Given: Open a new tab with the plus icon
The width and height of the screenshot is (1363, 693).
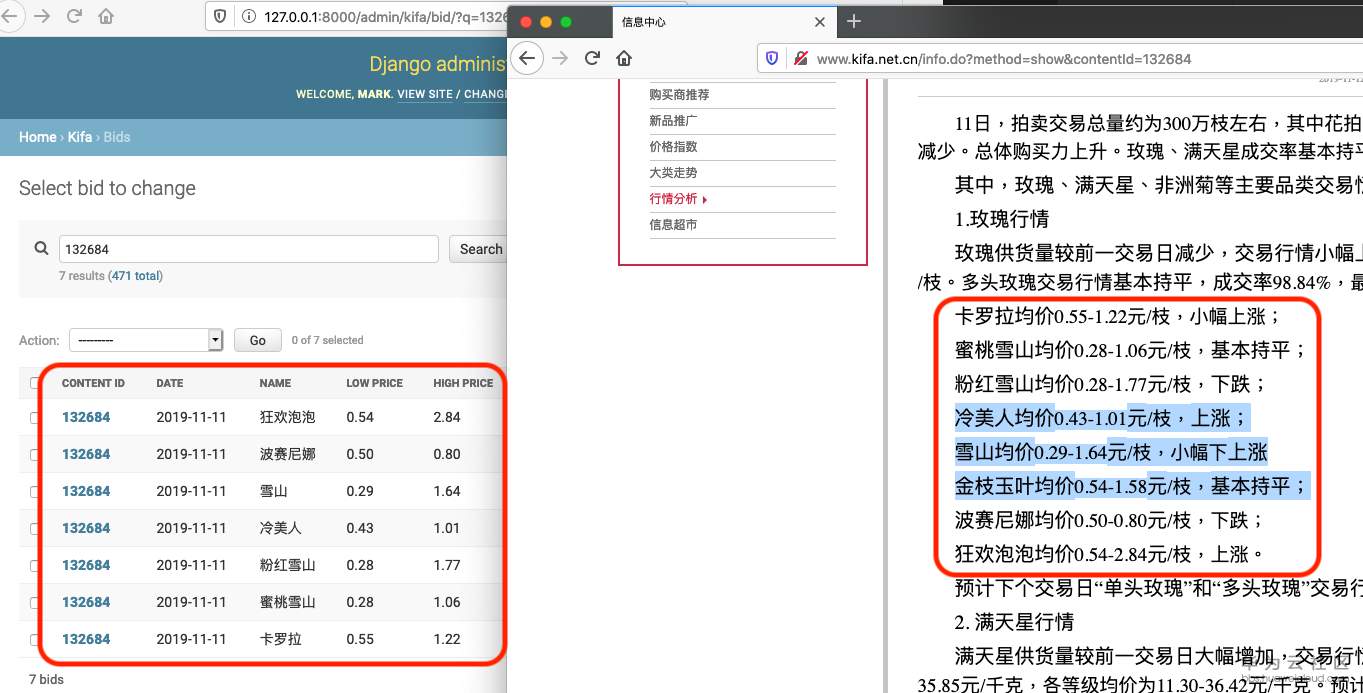Looking at the screenshot, I should tap(853, 21).
